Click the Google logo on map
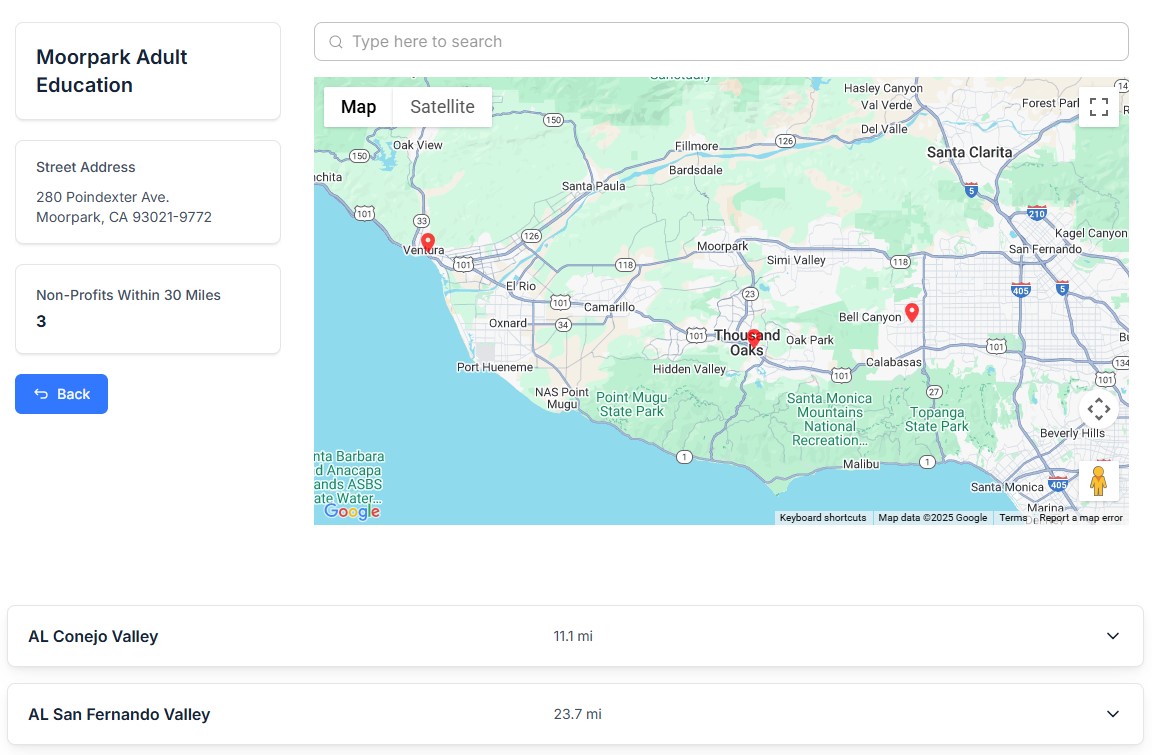This screenshot has height=755, width=1152. (x=352, y=511)
